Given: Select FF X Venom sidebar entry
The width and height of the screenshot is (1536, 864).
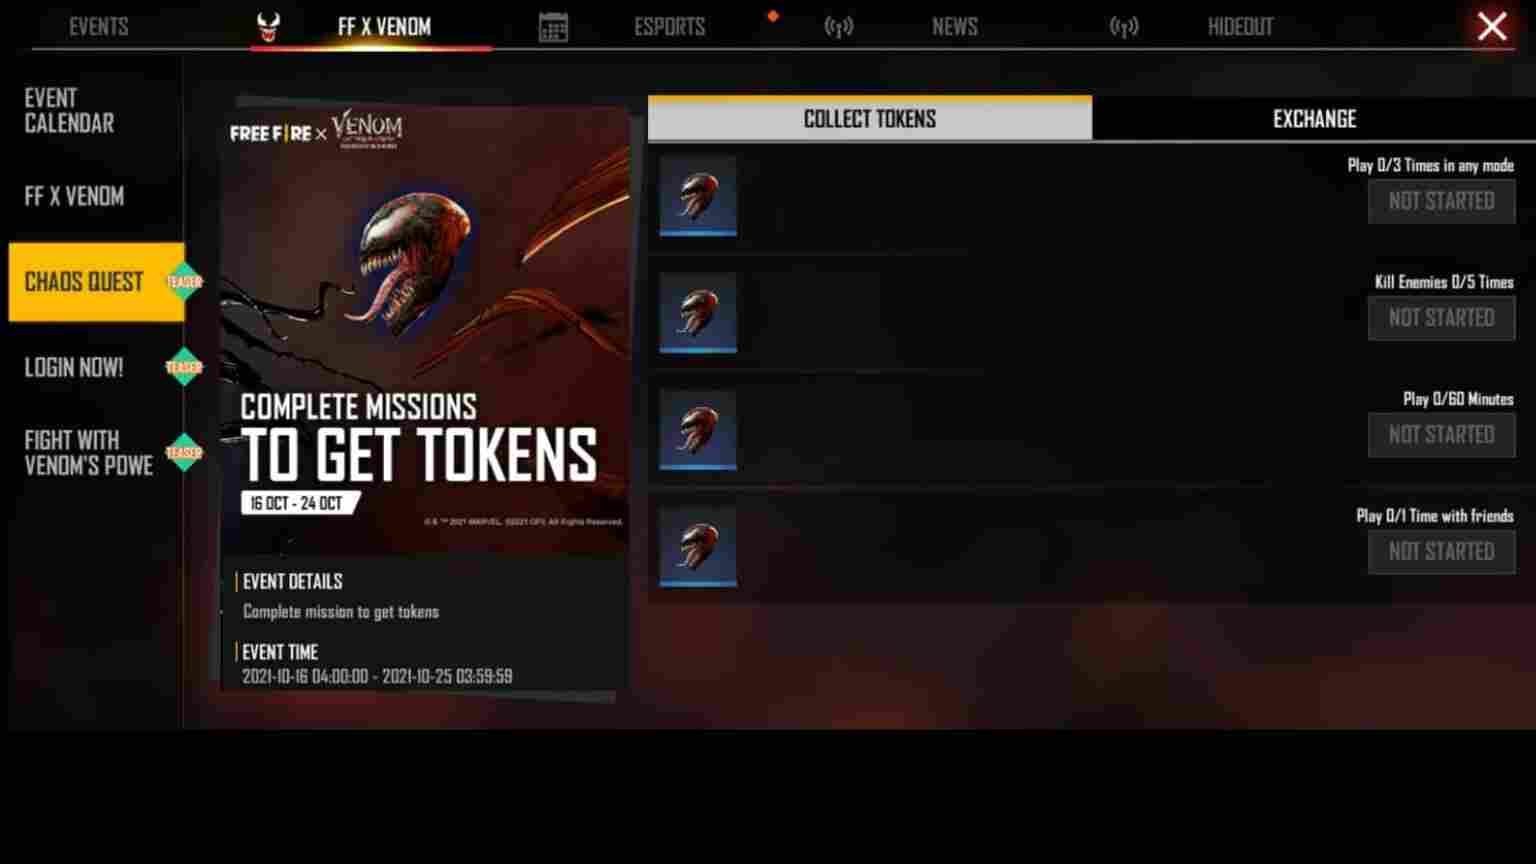Looking at the screenshot, I should point(74,196).
